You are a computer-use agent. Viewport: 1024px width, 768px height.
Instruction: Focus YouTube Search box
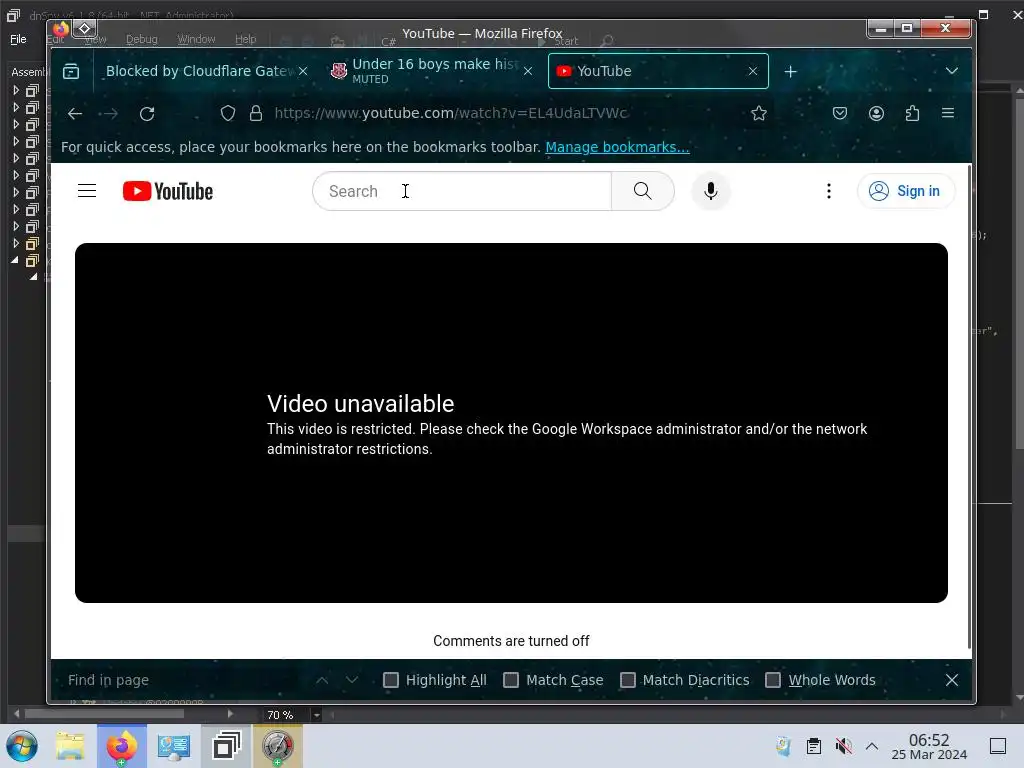tap(462, 191)
